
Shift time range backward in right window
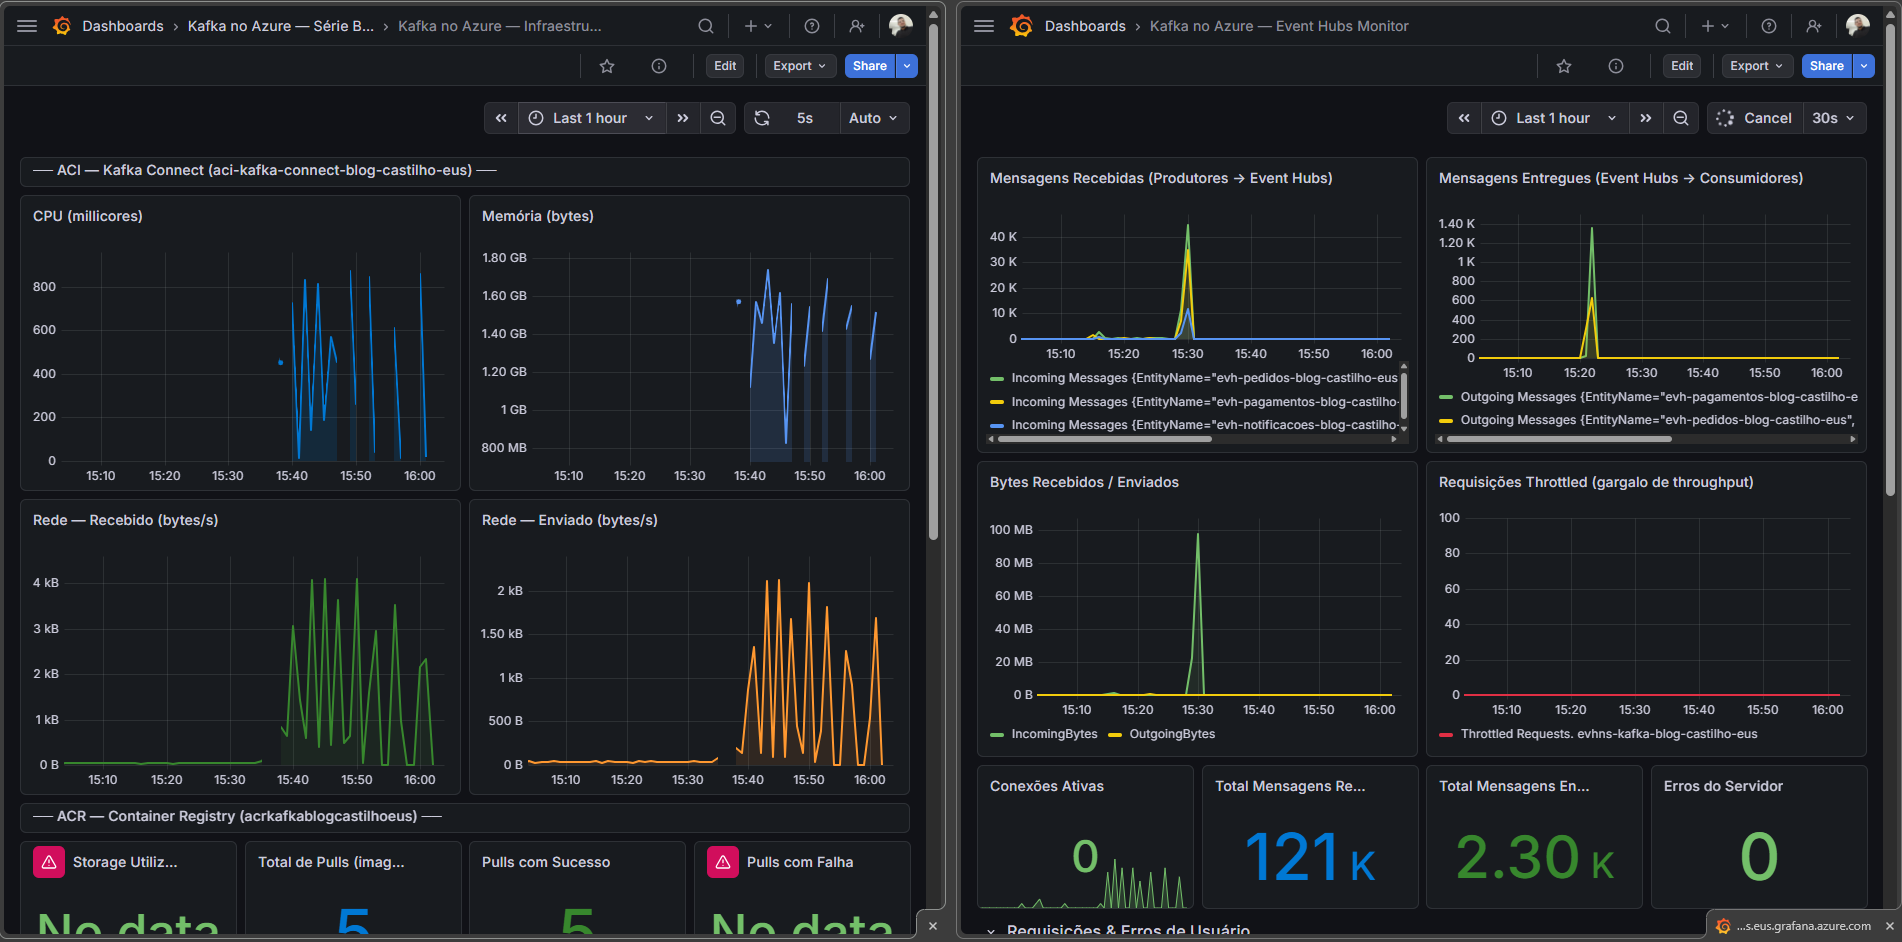[x=1464, y=118]
